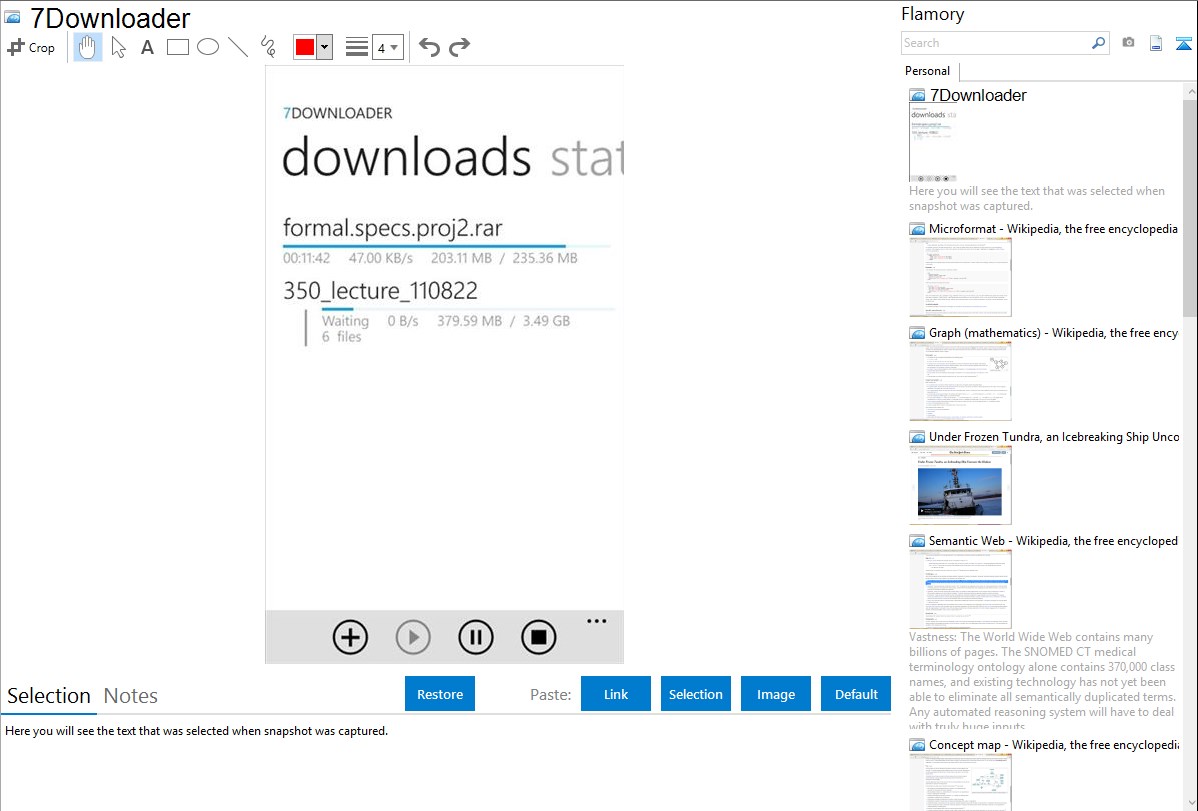Undo the last annotation
1198x811 pixels.
pos(429,47)
